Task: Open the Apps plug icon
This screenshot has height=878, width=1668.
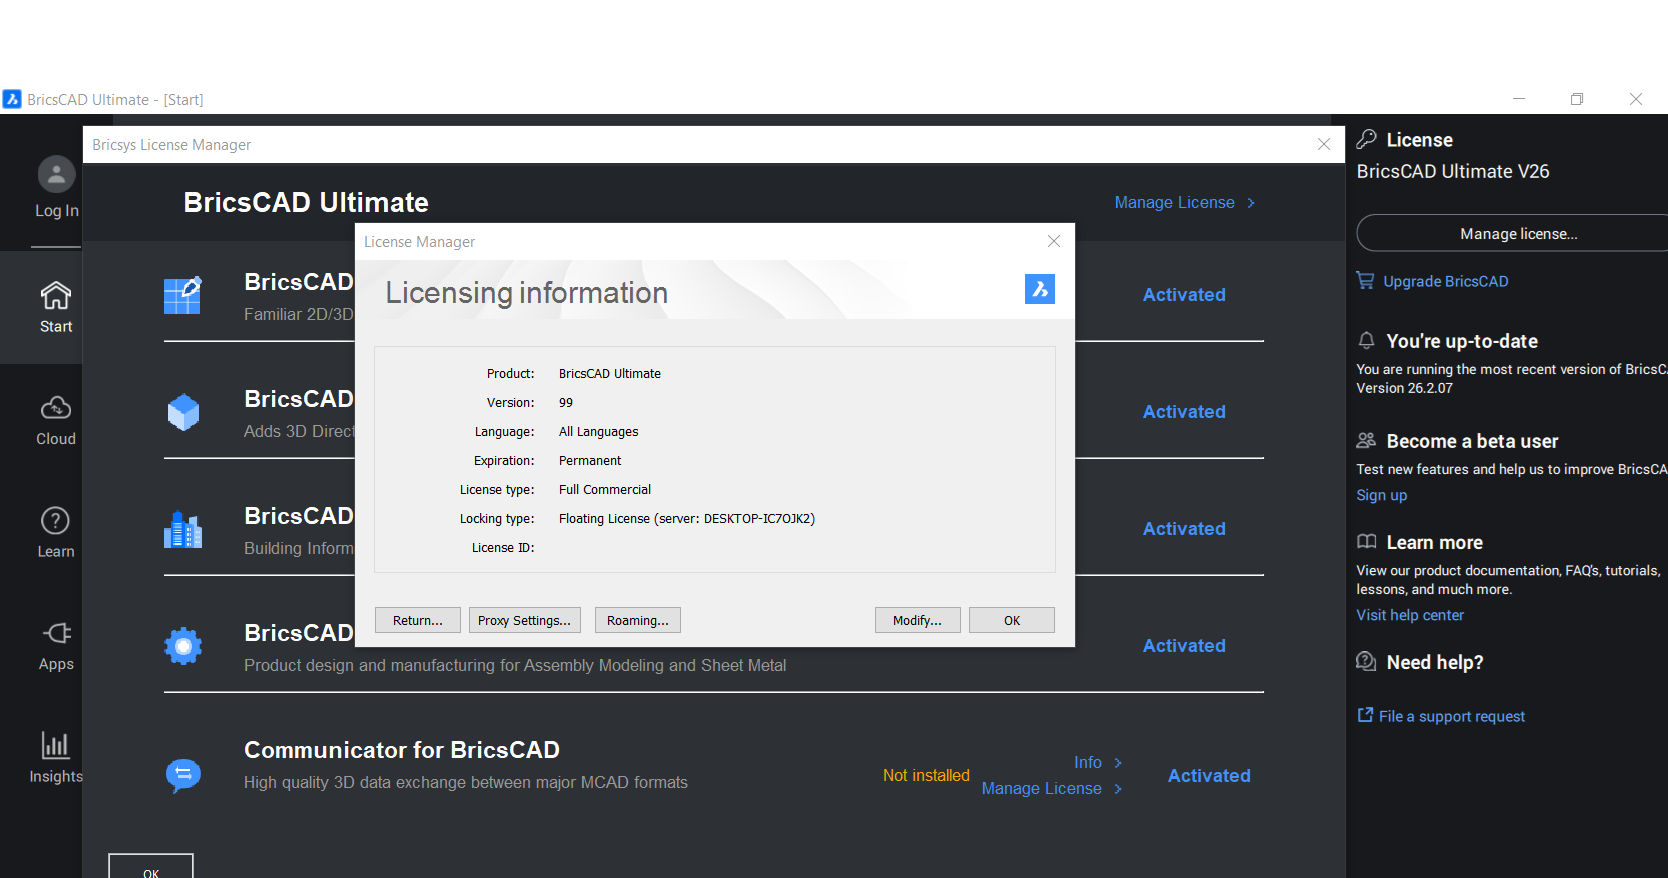Action: 56,633
